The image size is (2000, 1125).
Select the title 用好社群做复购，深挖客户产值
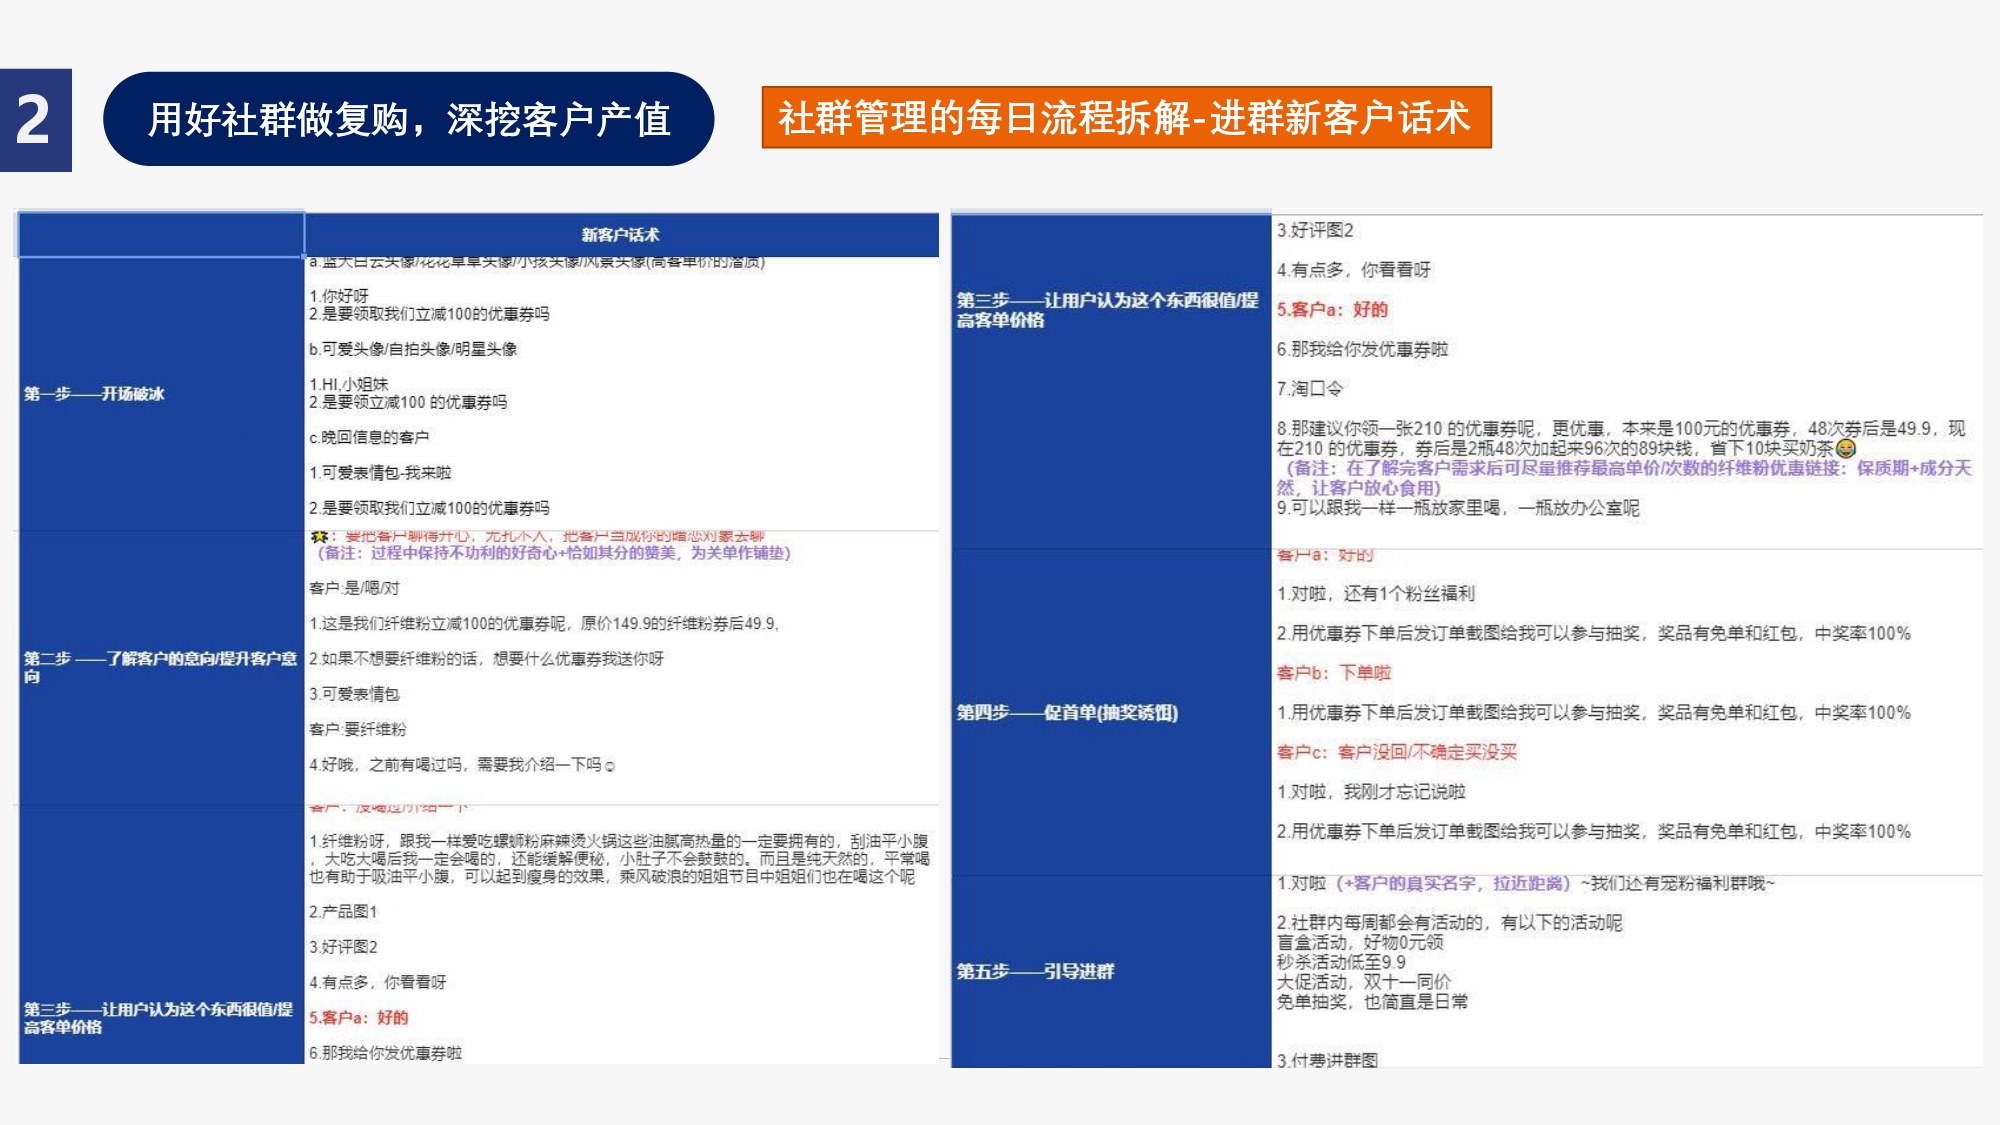pyautogui.click(x=409, y=119)
